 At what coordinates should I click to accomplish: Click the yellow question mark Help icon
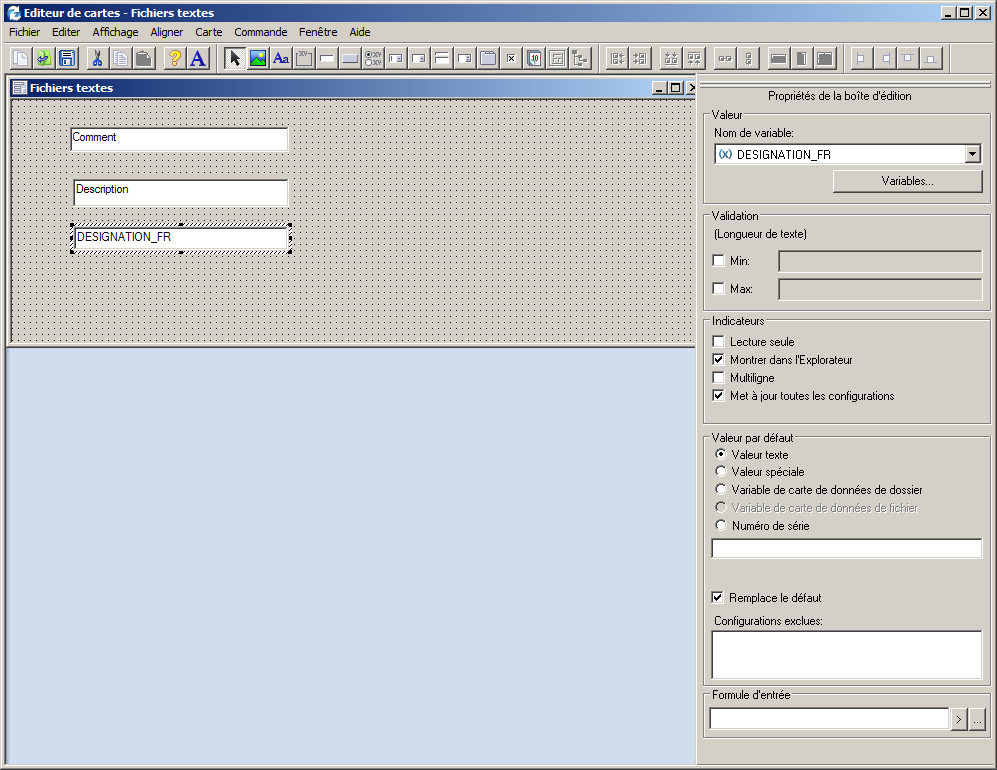174,58
